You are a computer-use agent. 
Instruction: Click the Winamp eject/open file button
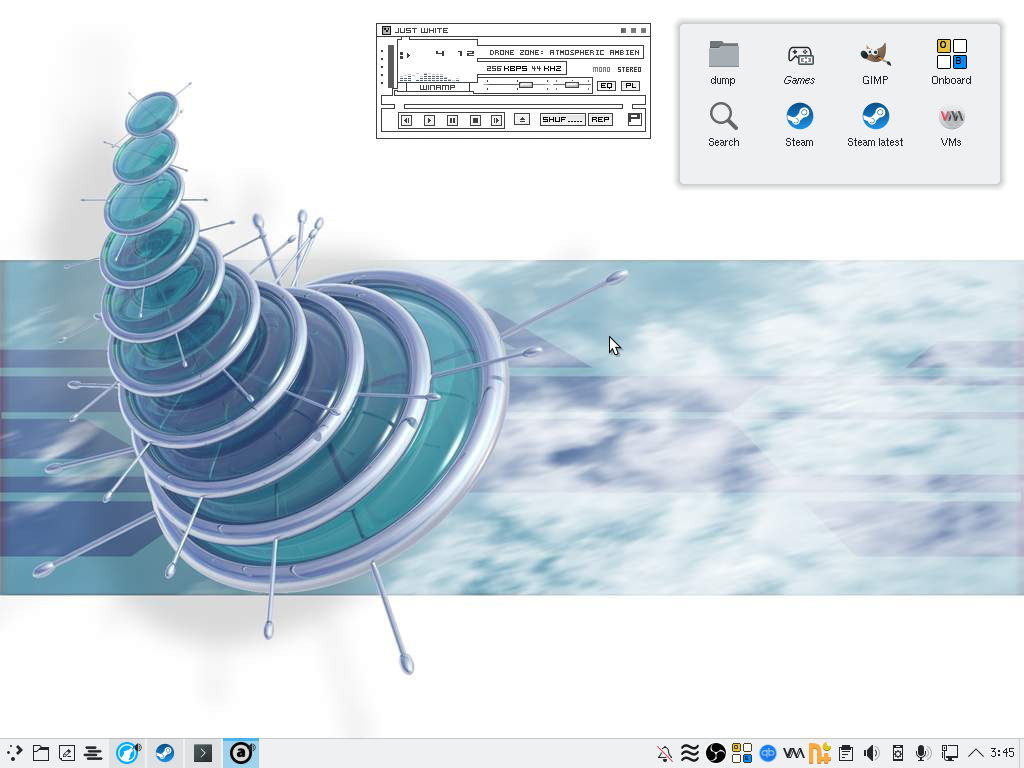[x=522, y=120]
